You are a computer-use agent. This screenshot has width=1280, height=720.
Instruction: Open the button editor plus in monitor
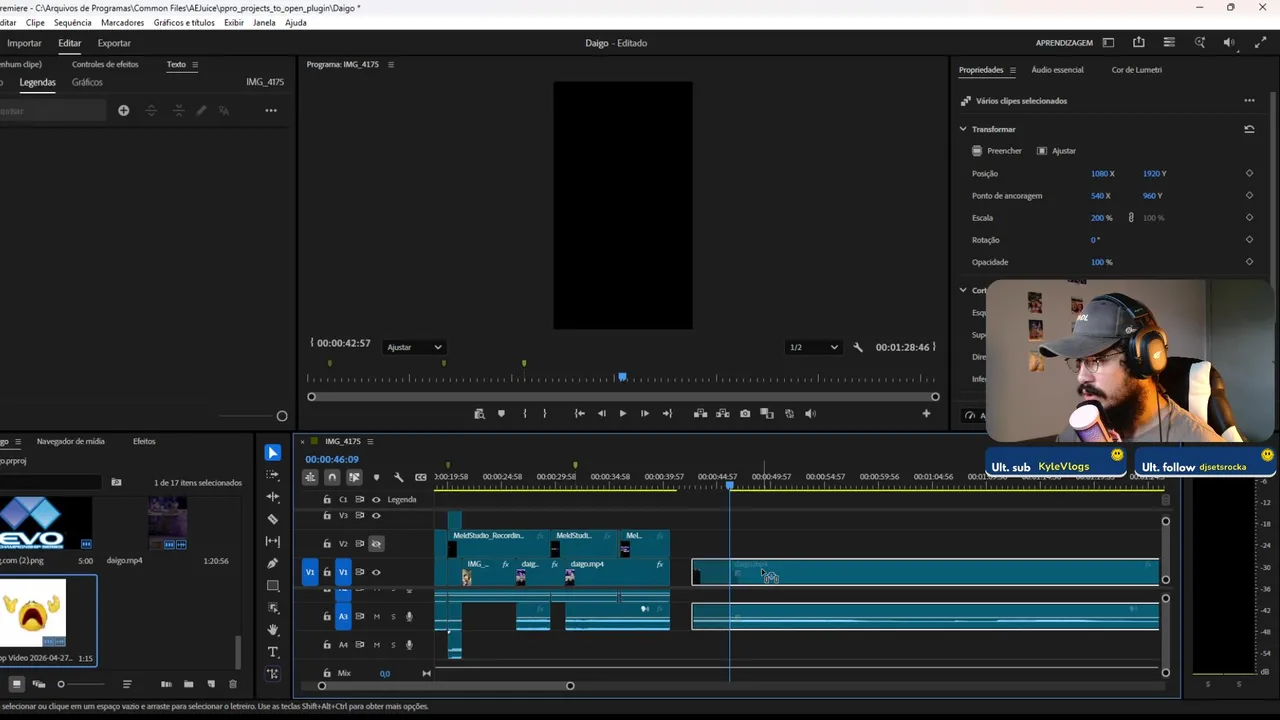(926, 413)
